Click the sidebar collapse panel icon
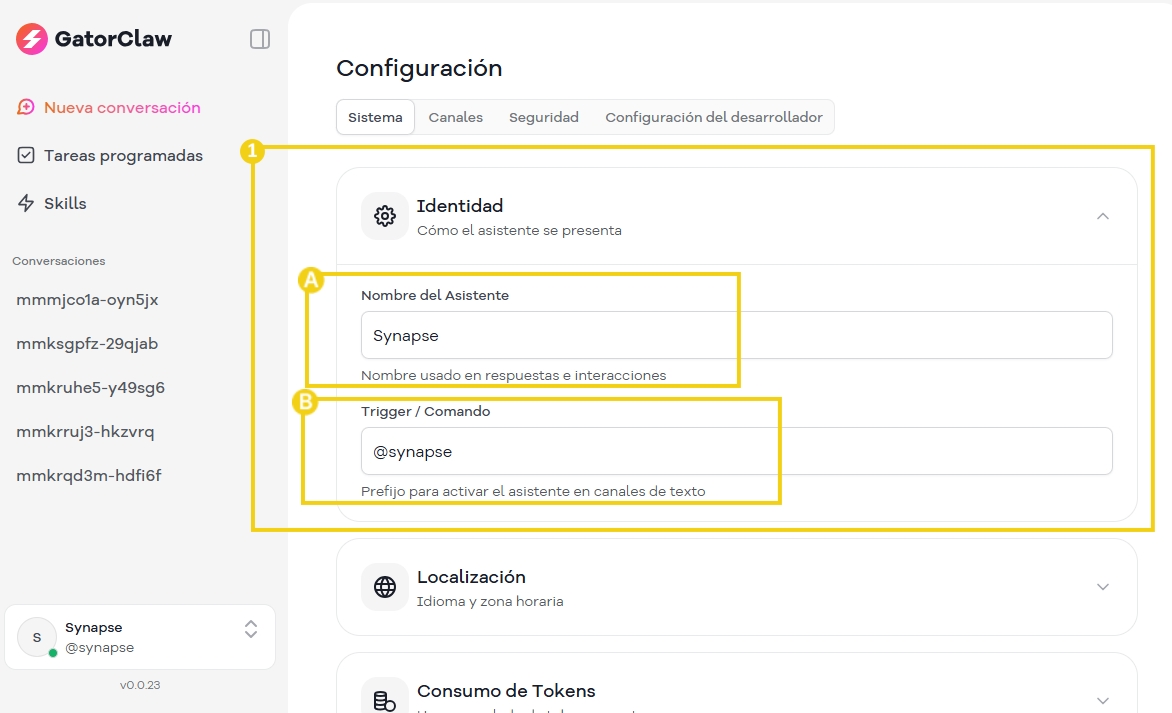This screenshot has width=1172, height=713. 260,38
